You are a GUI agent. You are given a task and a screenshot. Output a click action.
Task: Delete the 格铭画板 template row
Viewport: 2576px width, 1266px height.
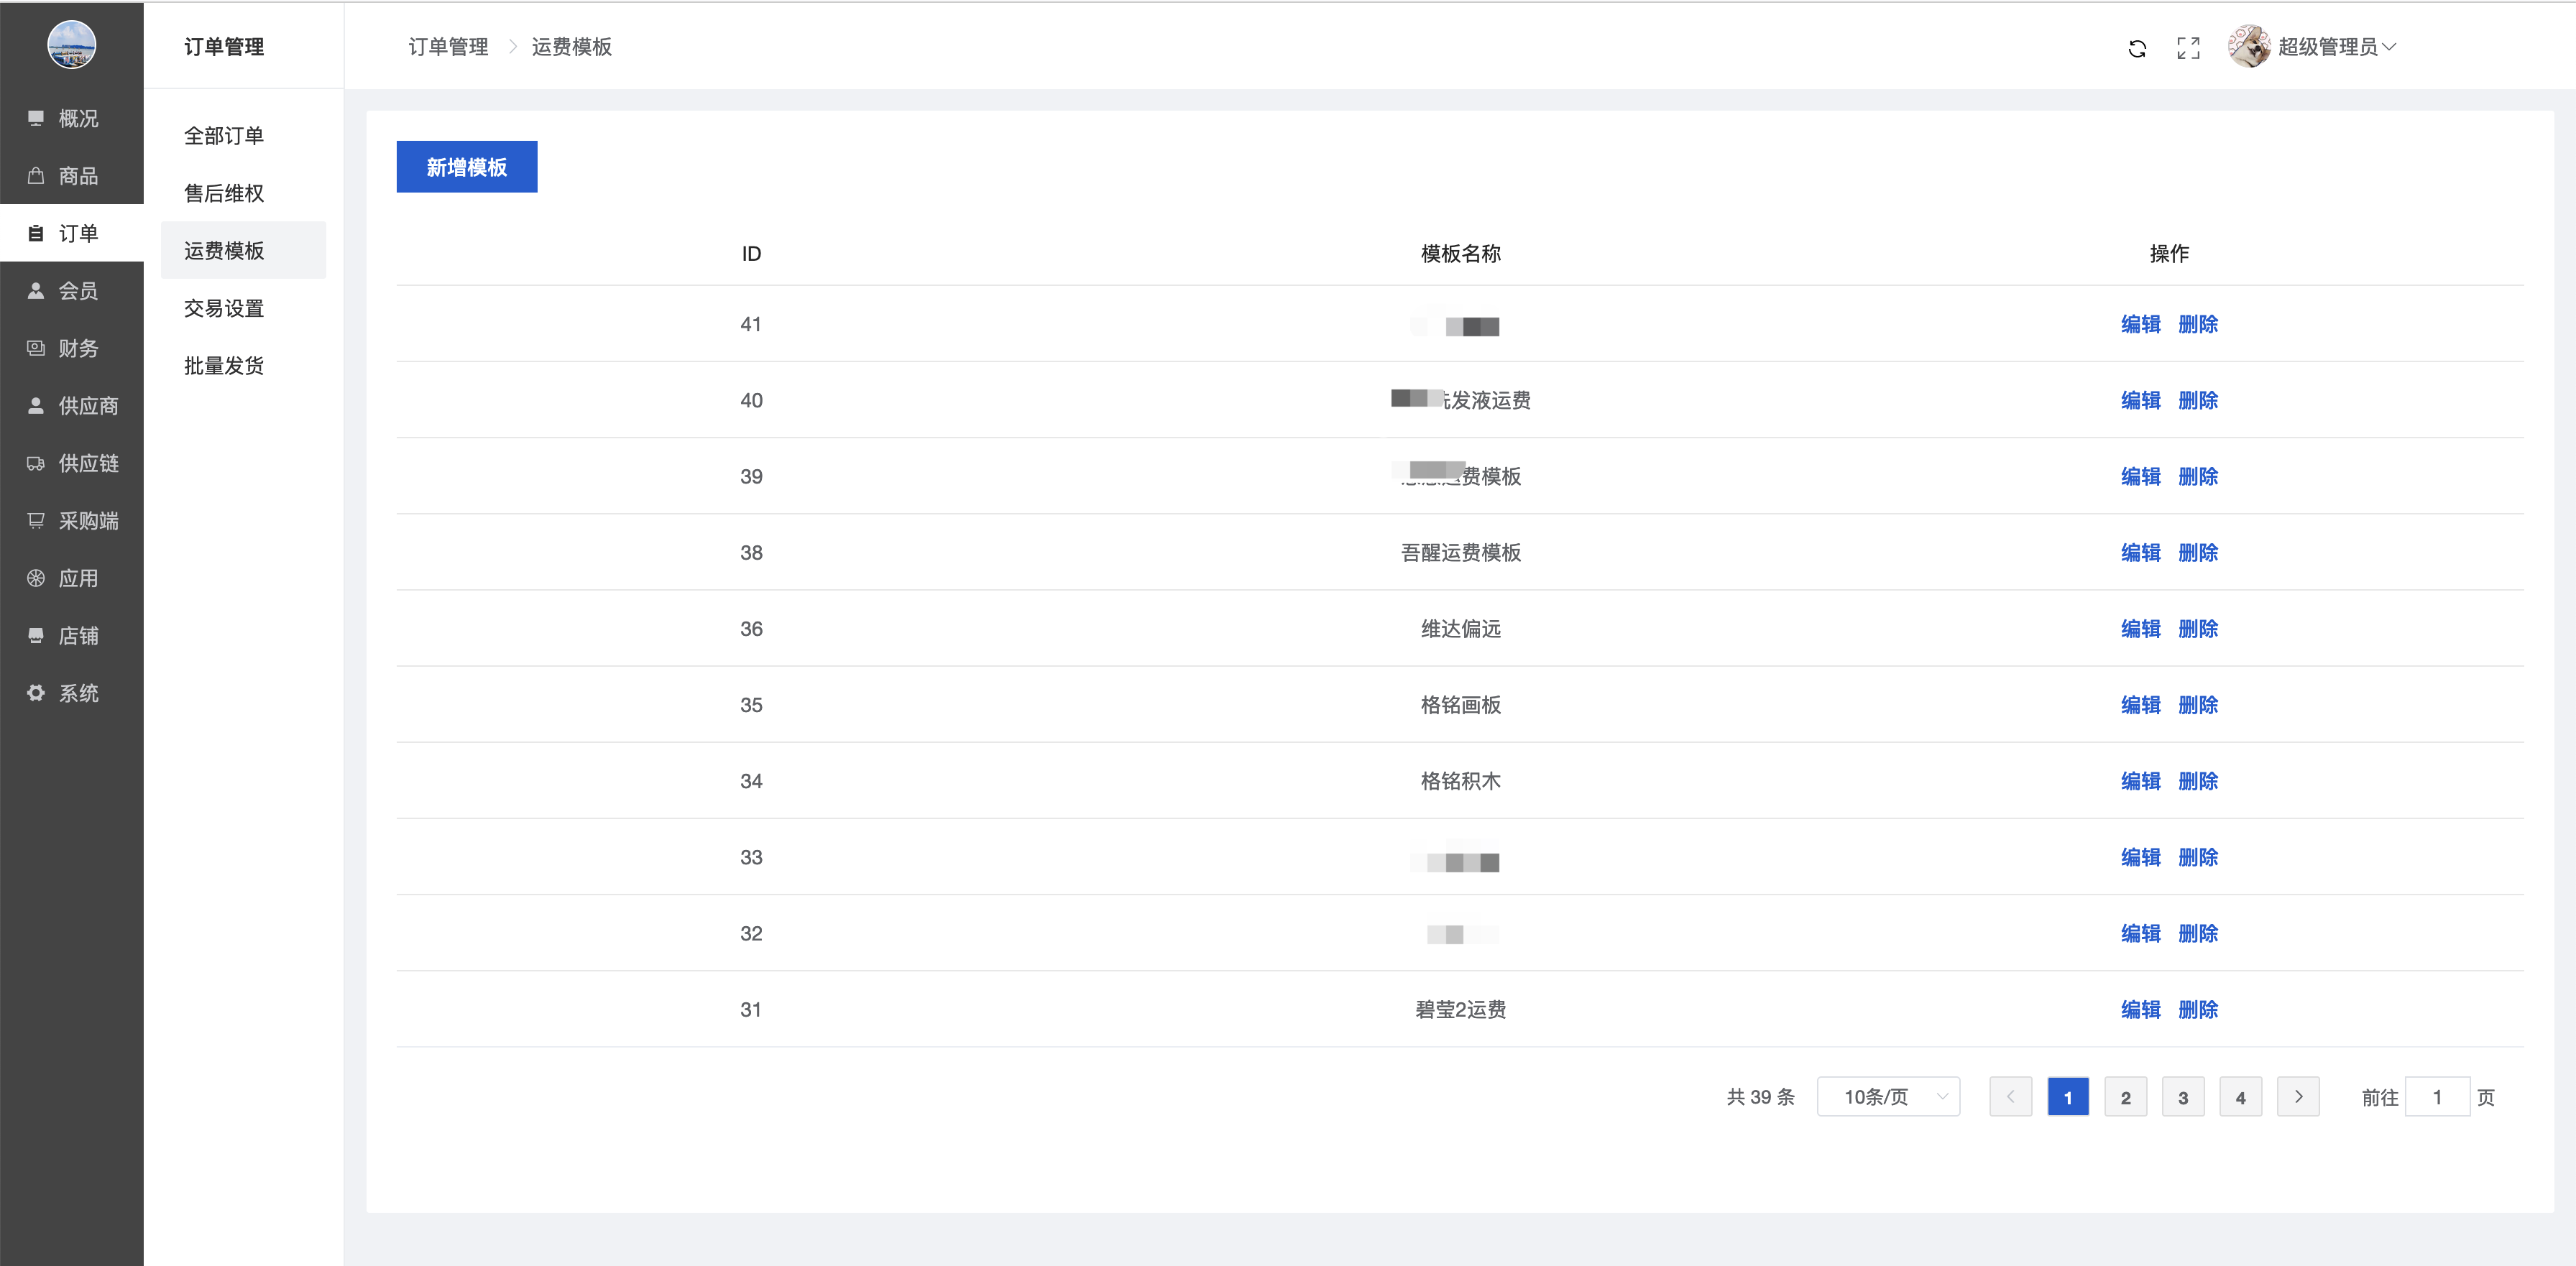(2198, 705)
